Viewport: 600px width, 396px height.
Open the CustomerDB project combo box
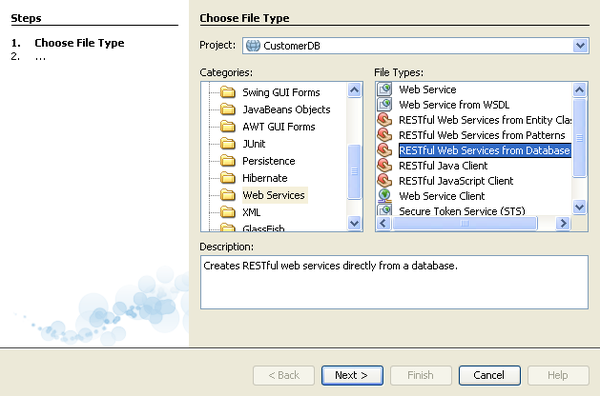coord(416,46)
